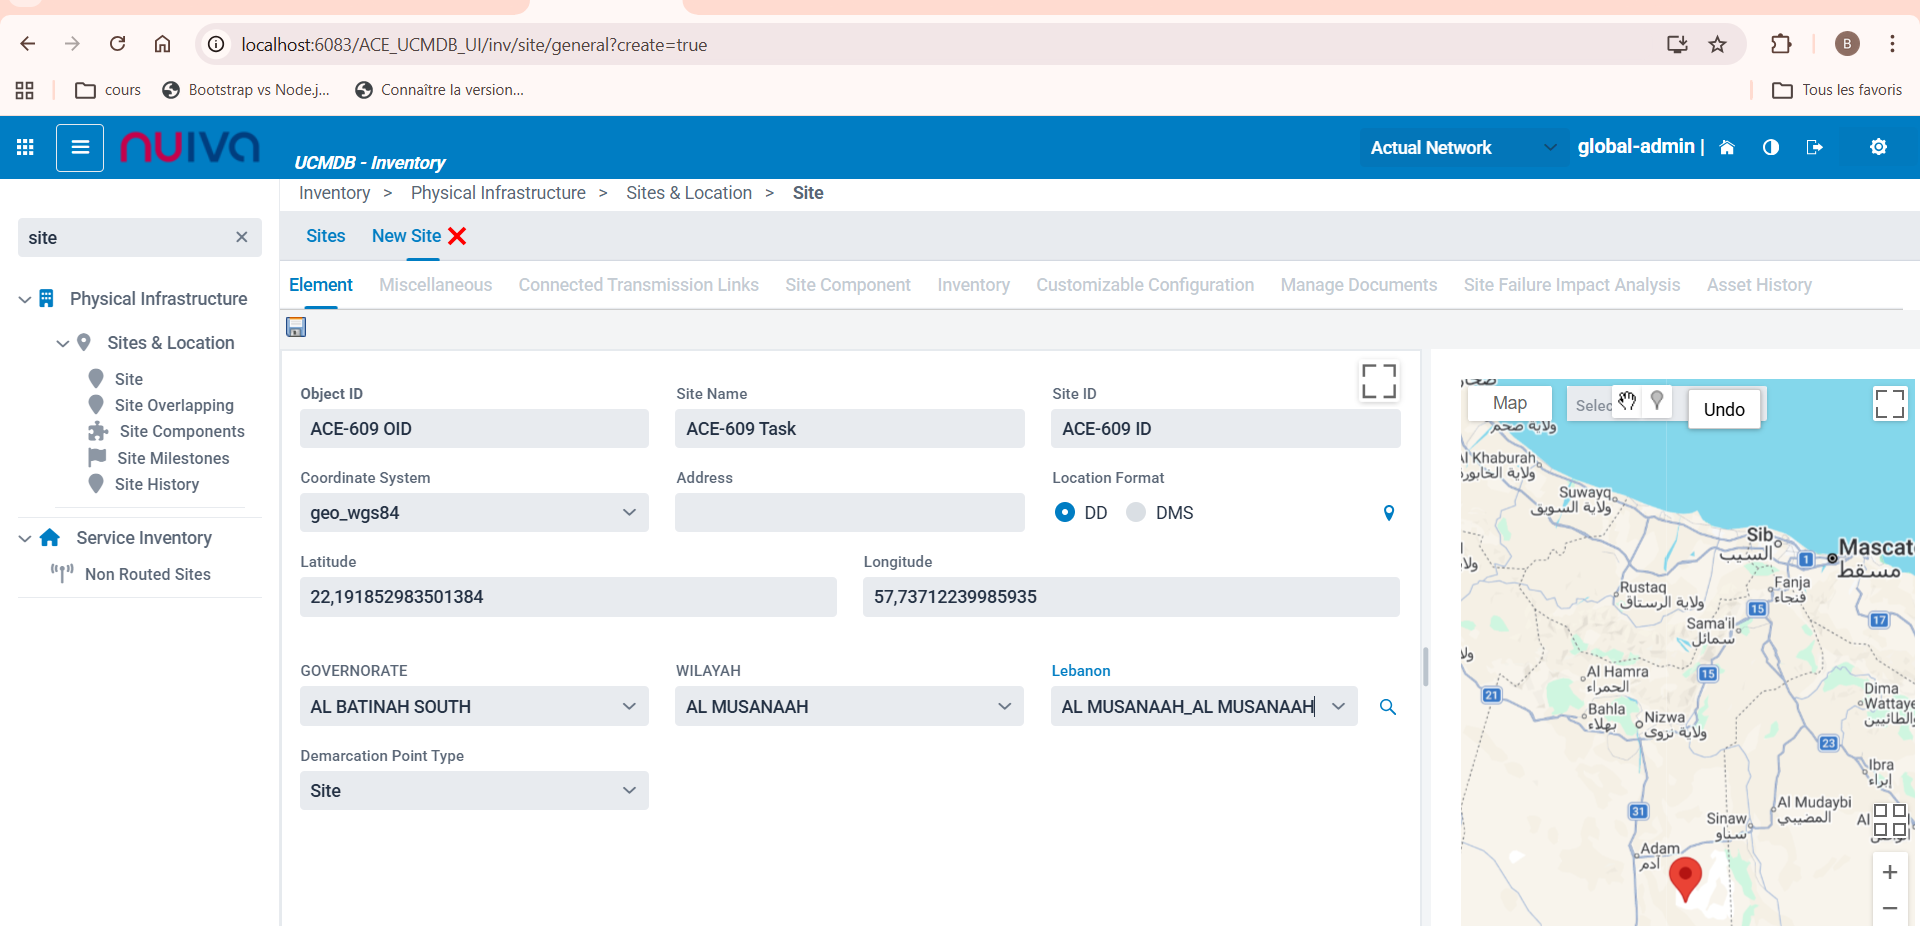Image resolution: width=1920 pixels, height=926 pixels.
Task: Click the blue location pin icon
Action: coord(1388,513)
